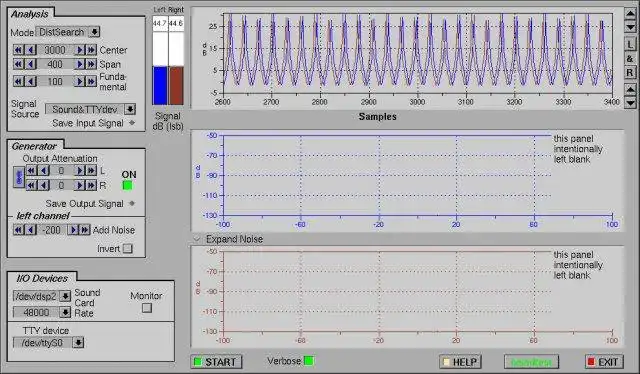Image resolution: width=640 pixels, height=374 pixels.
Task: Fast-increase Fundamental with double-right arrow
Action: [x=91, y=81]
